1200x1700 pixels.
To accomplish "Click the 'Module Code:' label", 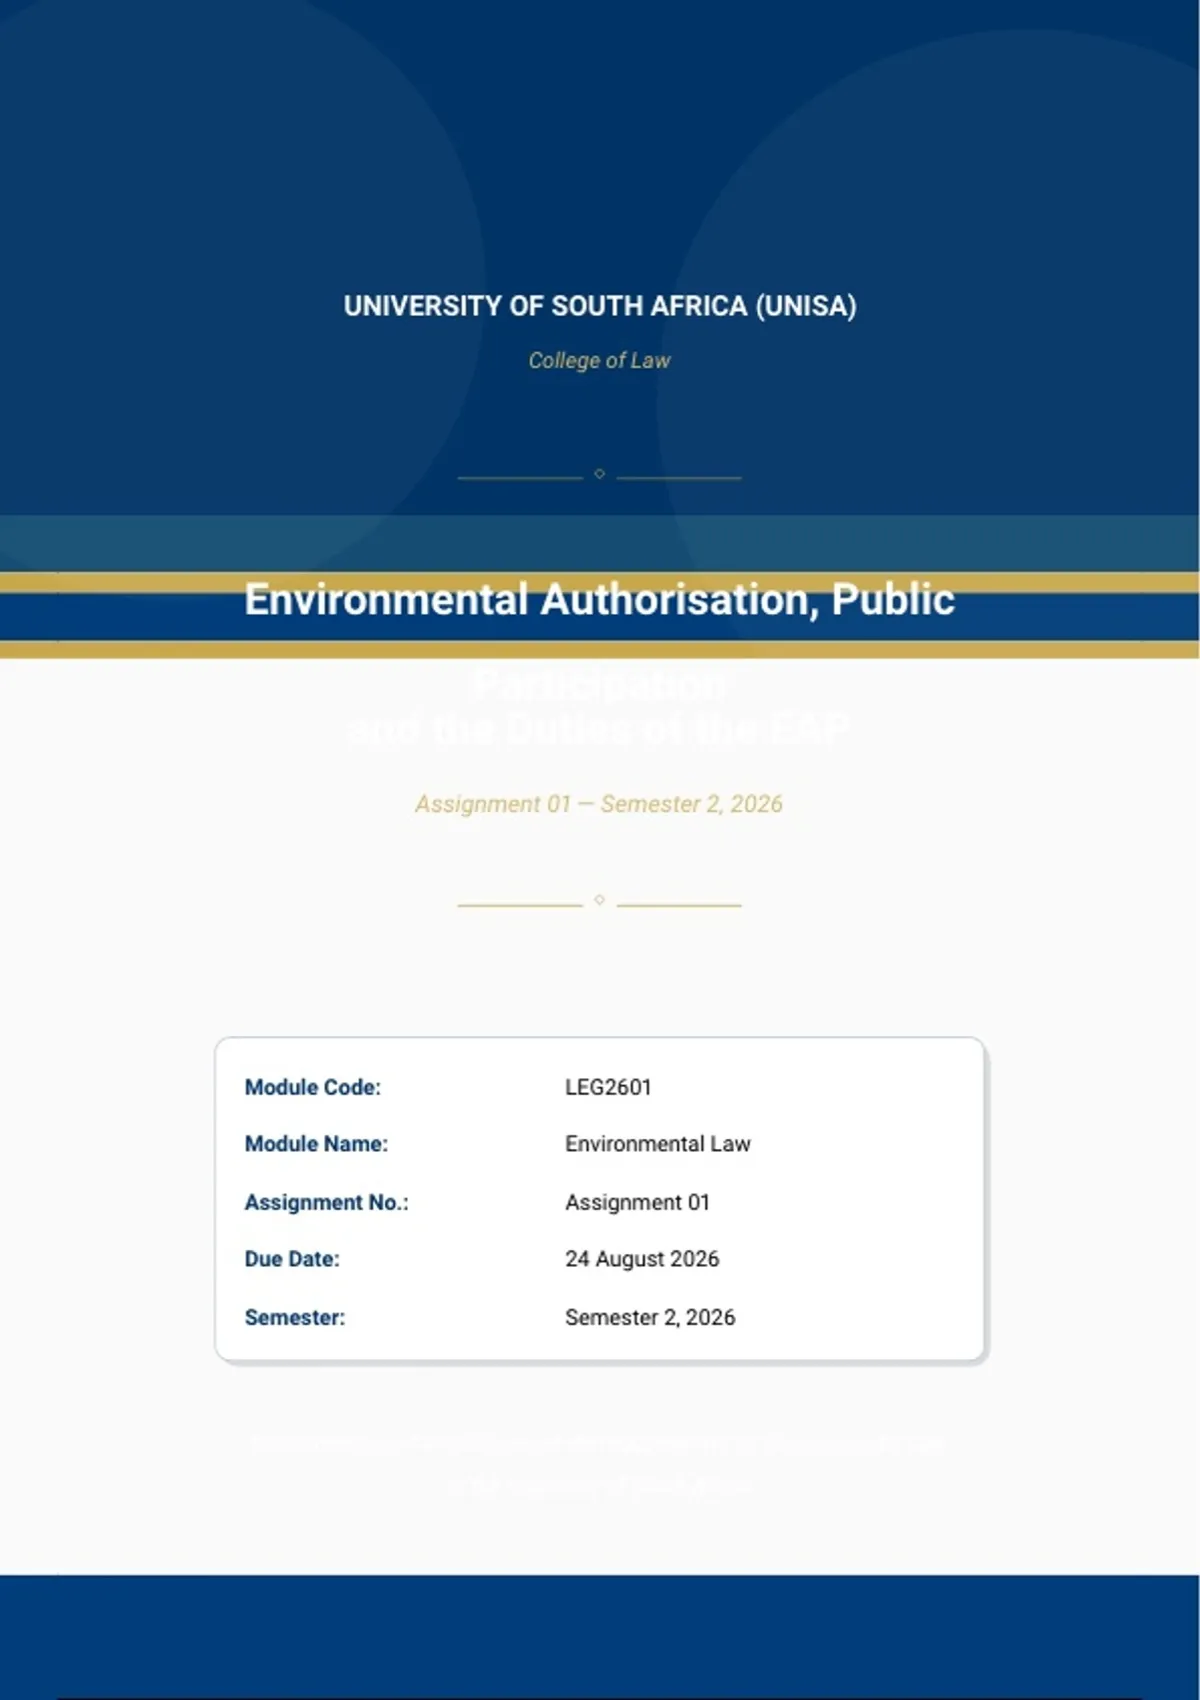I will coord(313,1087).
